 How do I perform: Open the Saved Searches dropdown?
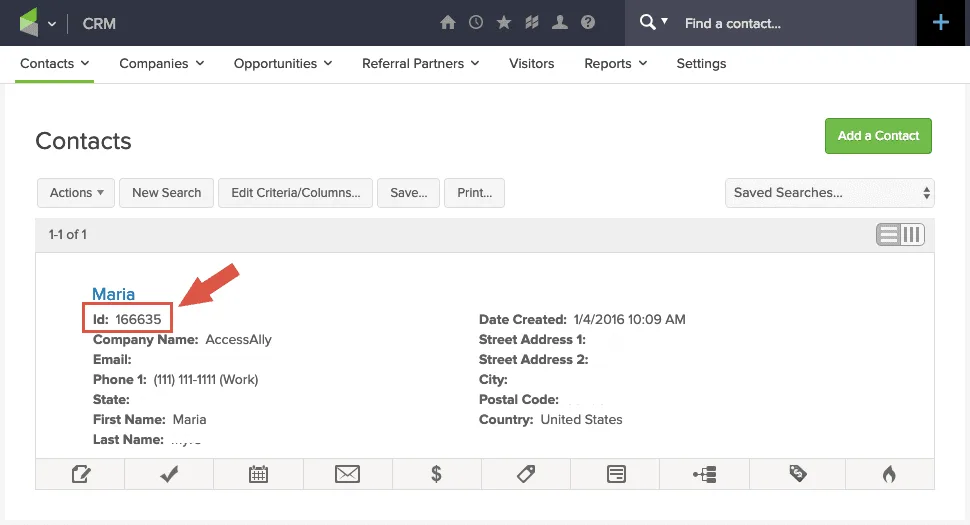coord(829,193)
